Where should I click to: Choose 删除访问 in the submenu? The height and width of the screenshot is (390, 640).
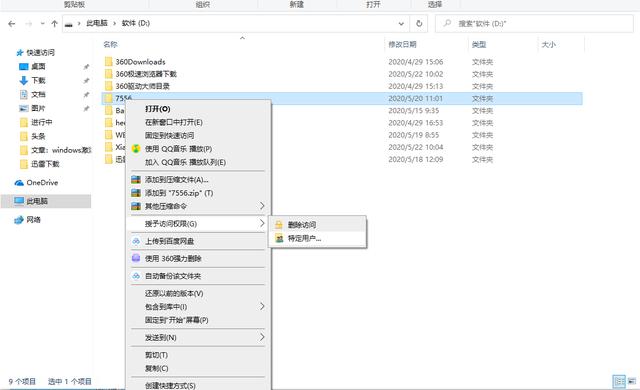click(x=302, y=224)
